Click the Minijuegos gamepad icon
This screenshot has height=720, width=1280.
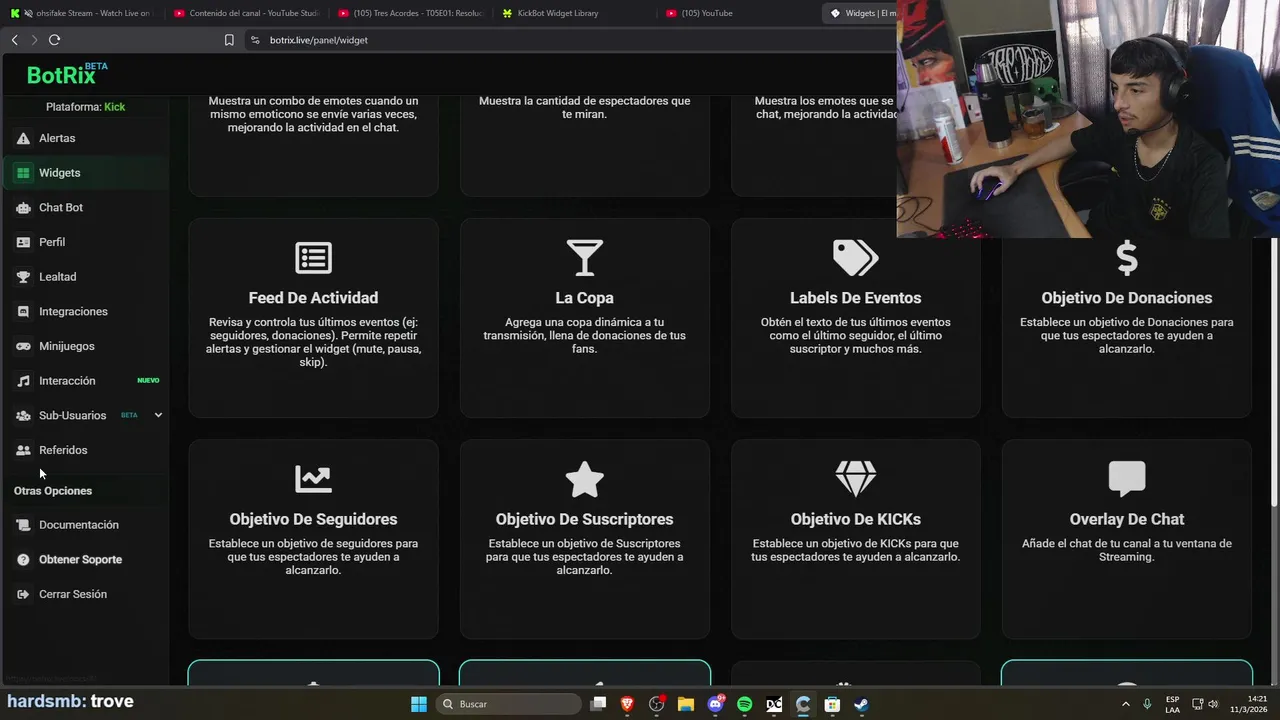click(23, 346)
